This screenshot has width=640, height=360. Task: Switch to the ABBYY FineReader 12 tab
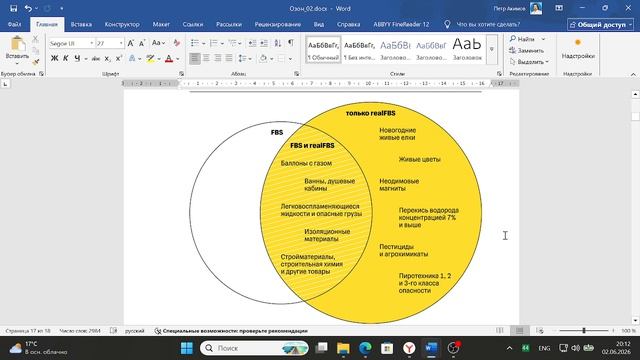click(401, 24)
